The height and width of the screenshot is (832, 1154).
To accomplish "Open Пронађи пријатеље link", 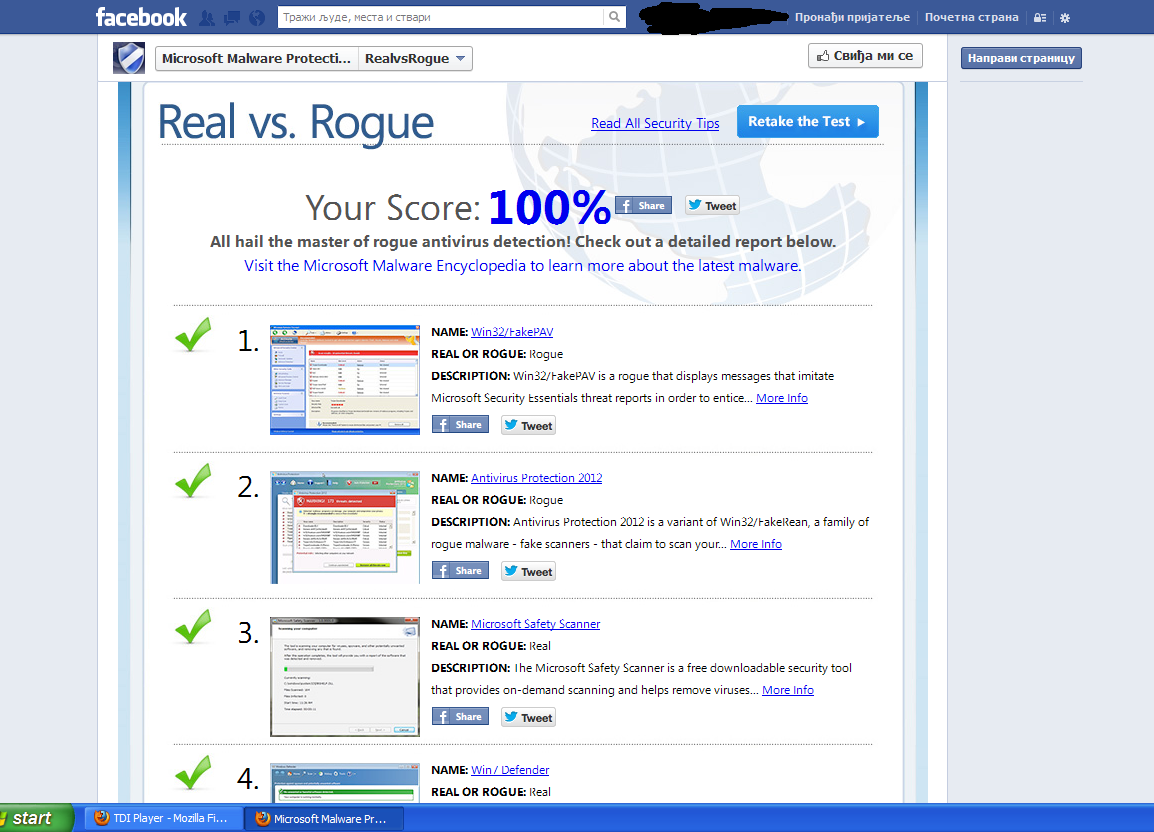I will tap(852, 17).
